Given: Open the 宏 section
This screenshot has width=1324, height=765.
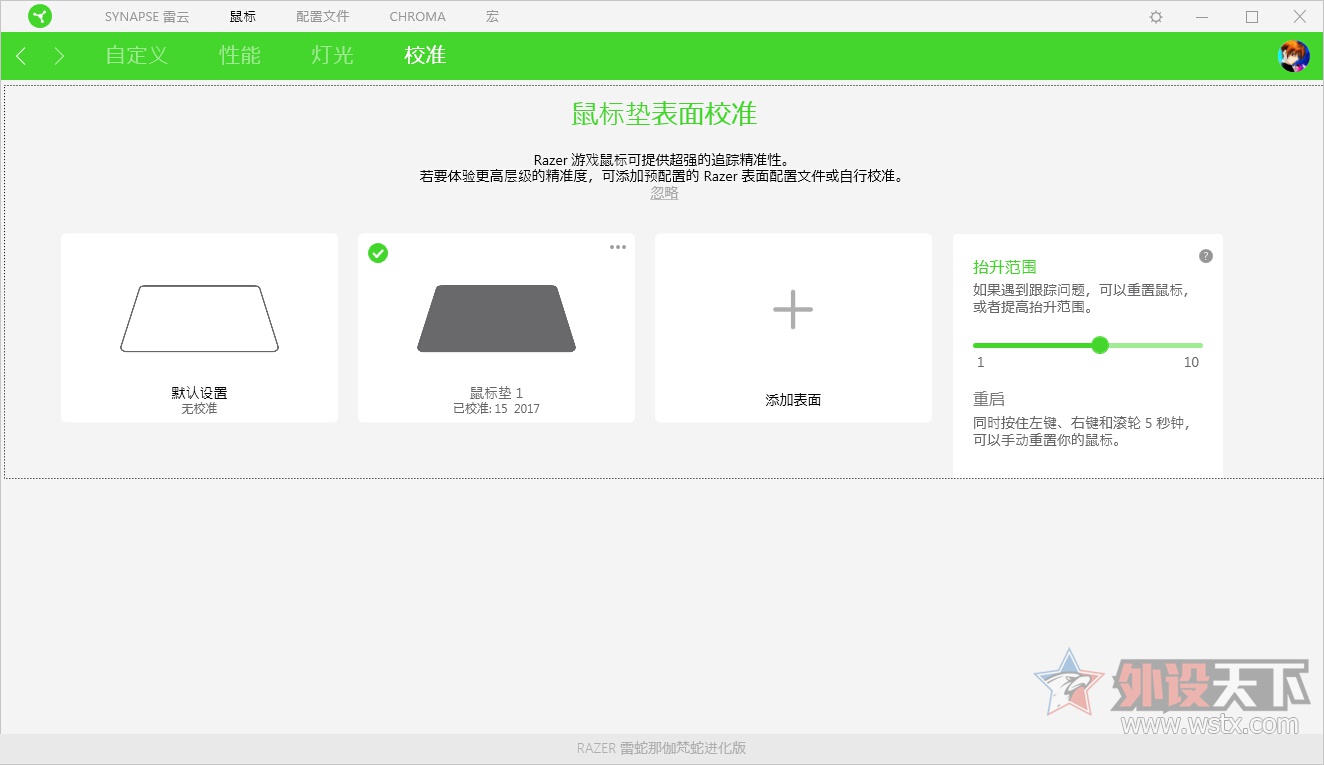Looking at the screenshot, I should coord(492,16).
